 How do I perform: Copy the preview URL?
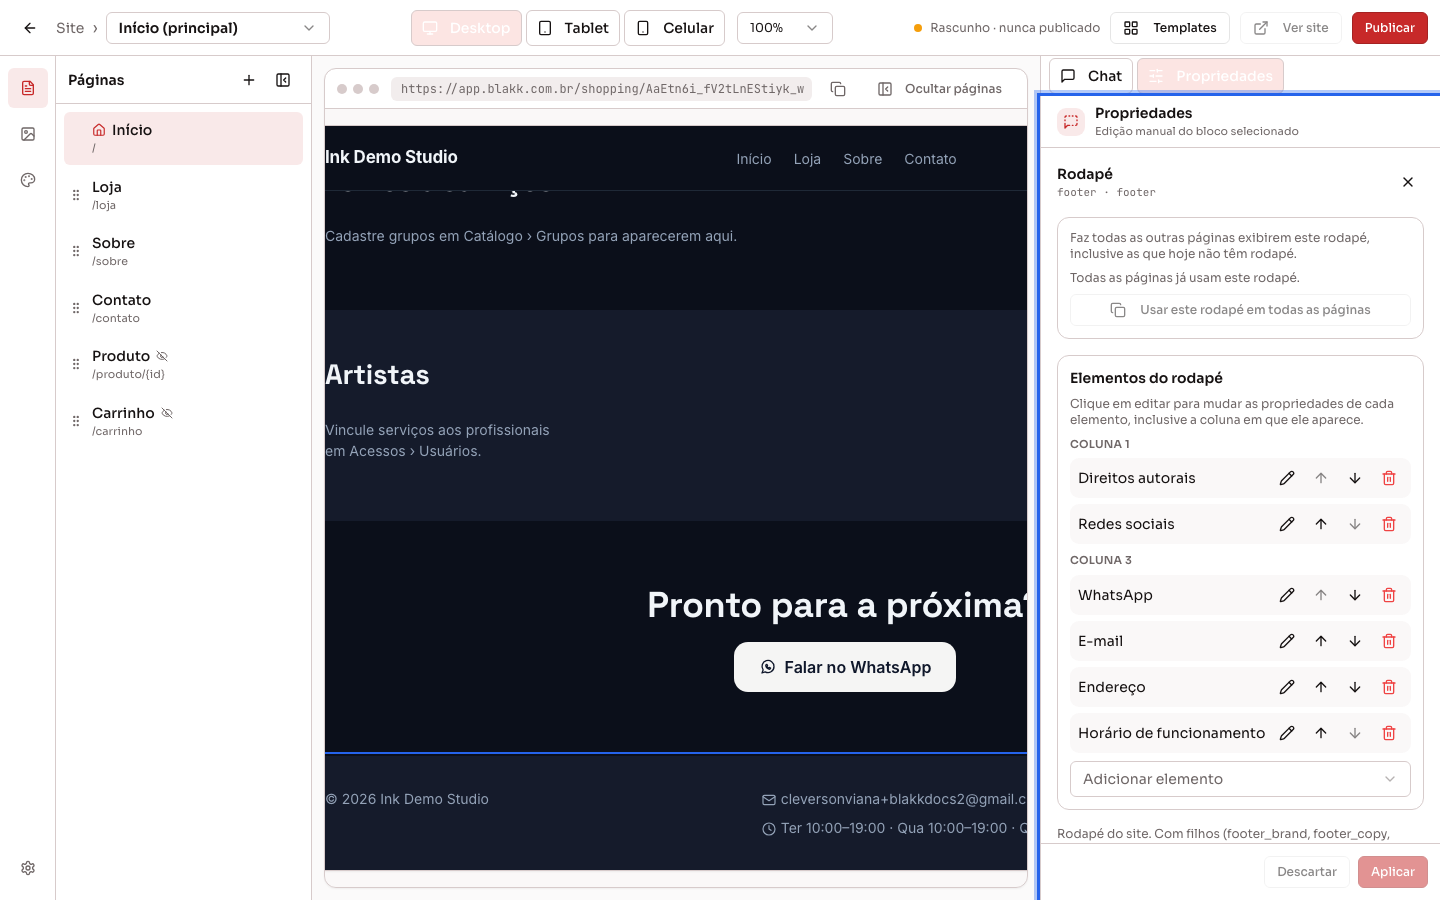pyautogui.click(x=838, y=89)
